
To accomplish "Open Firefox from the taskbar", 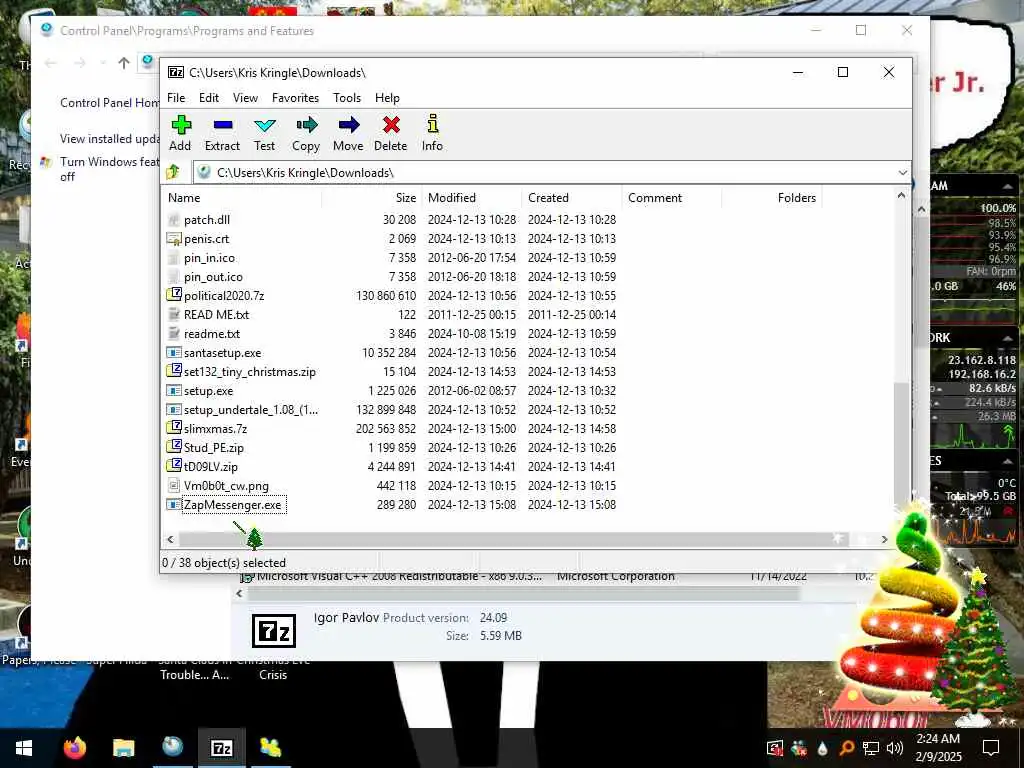I will tap(75, 748).
